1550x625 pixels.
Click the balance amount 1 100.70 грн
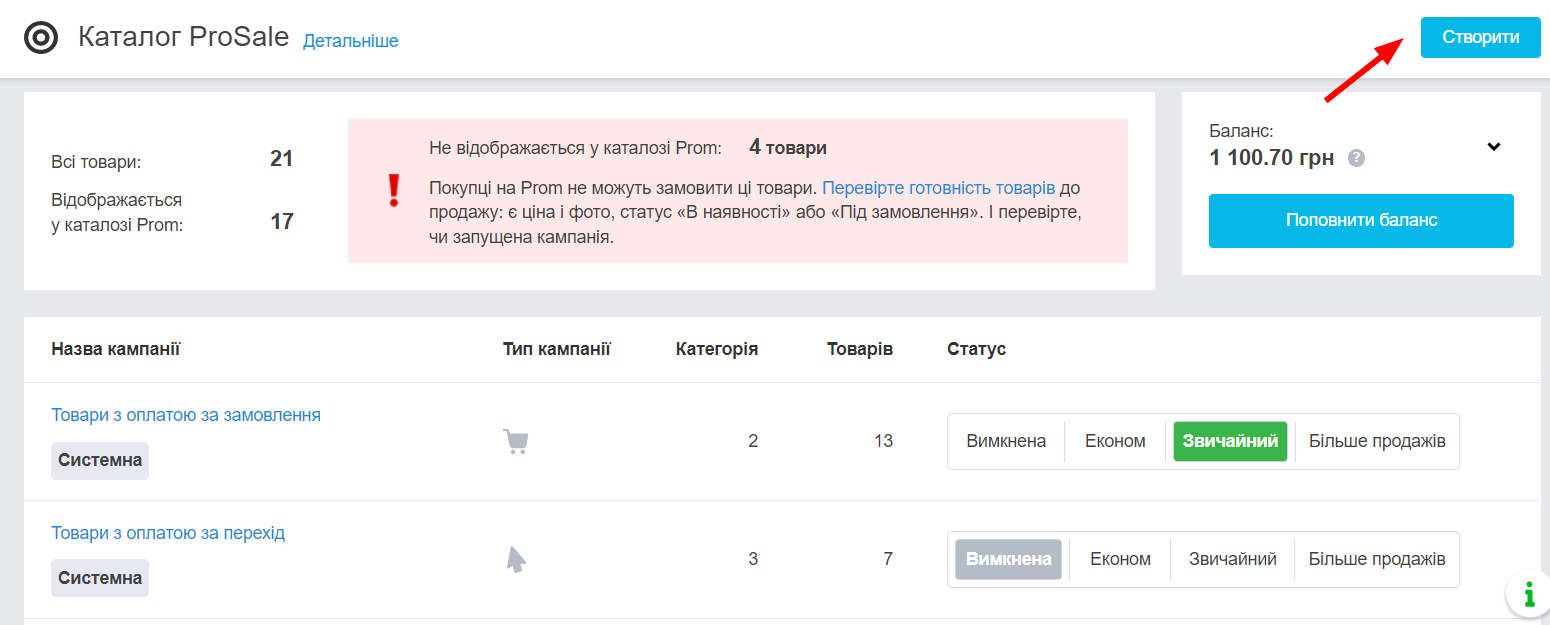click(1271, 157)
